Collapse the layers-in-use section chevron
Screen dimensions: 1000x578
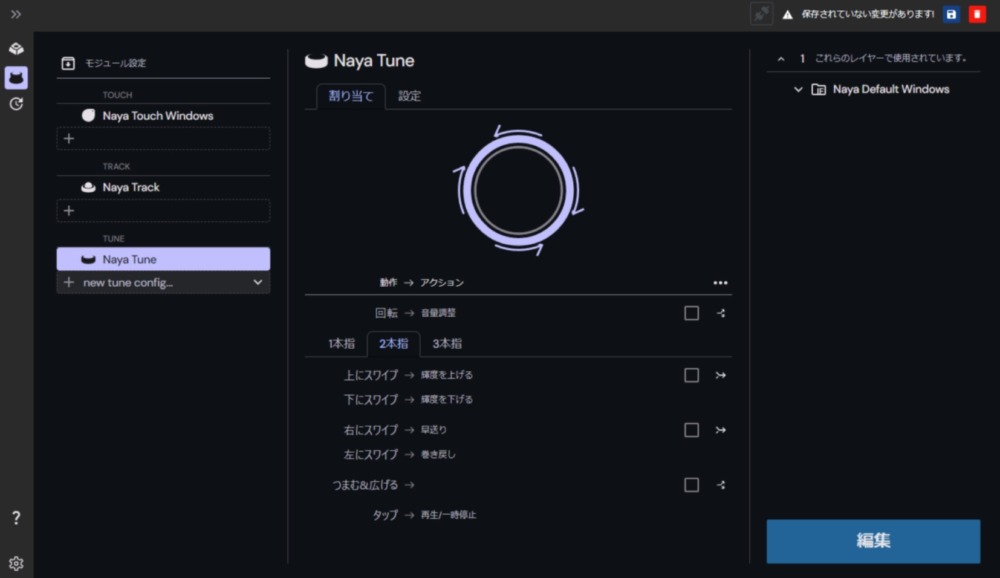click(781, 58)
